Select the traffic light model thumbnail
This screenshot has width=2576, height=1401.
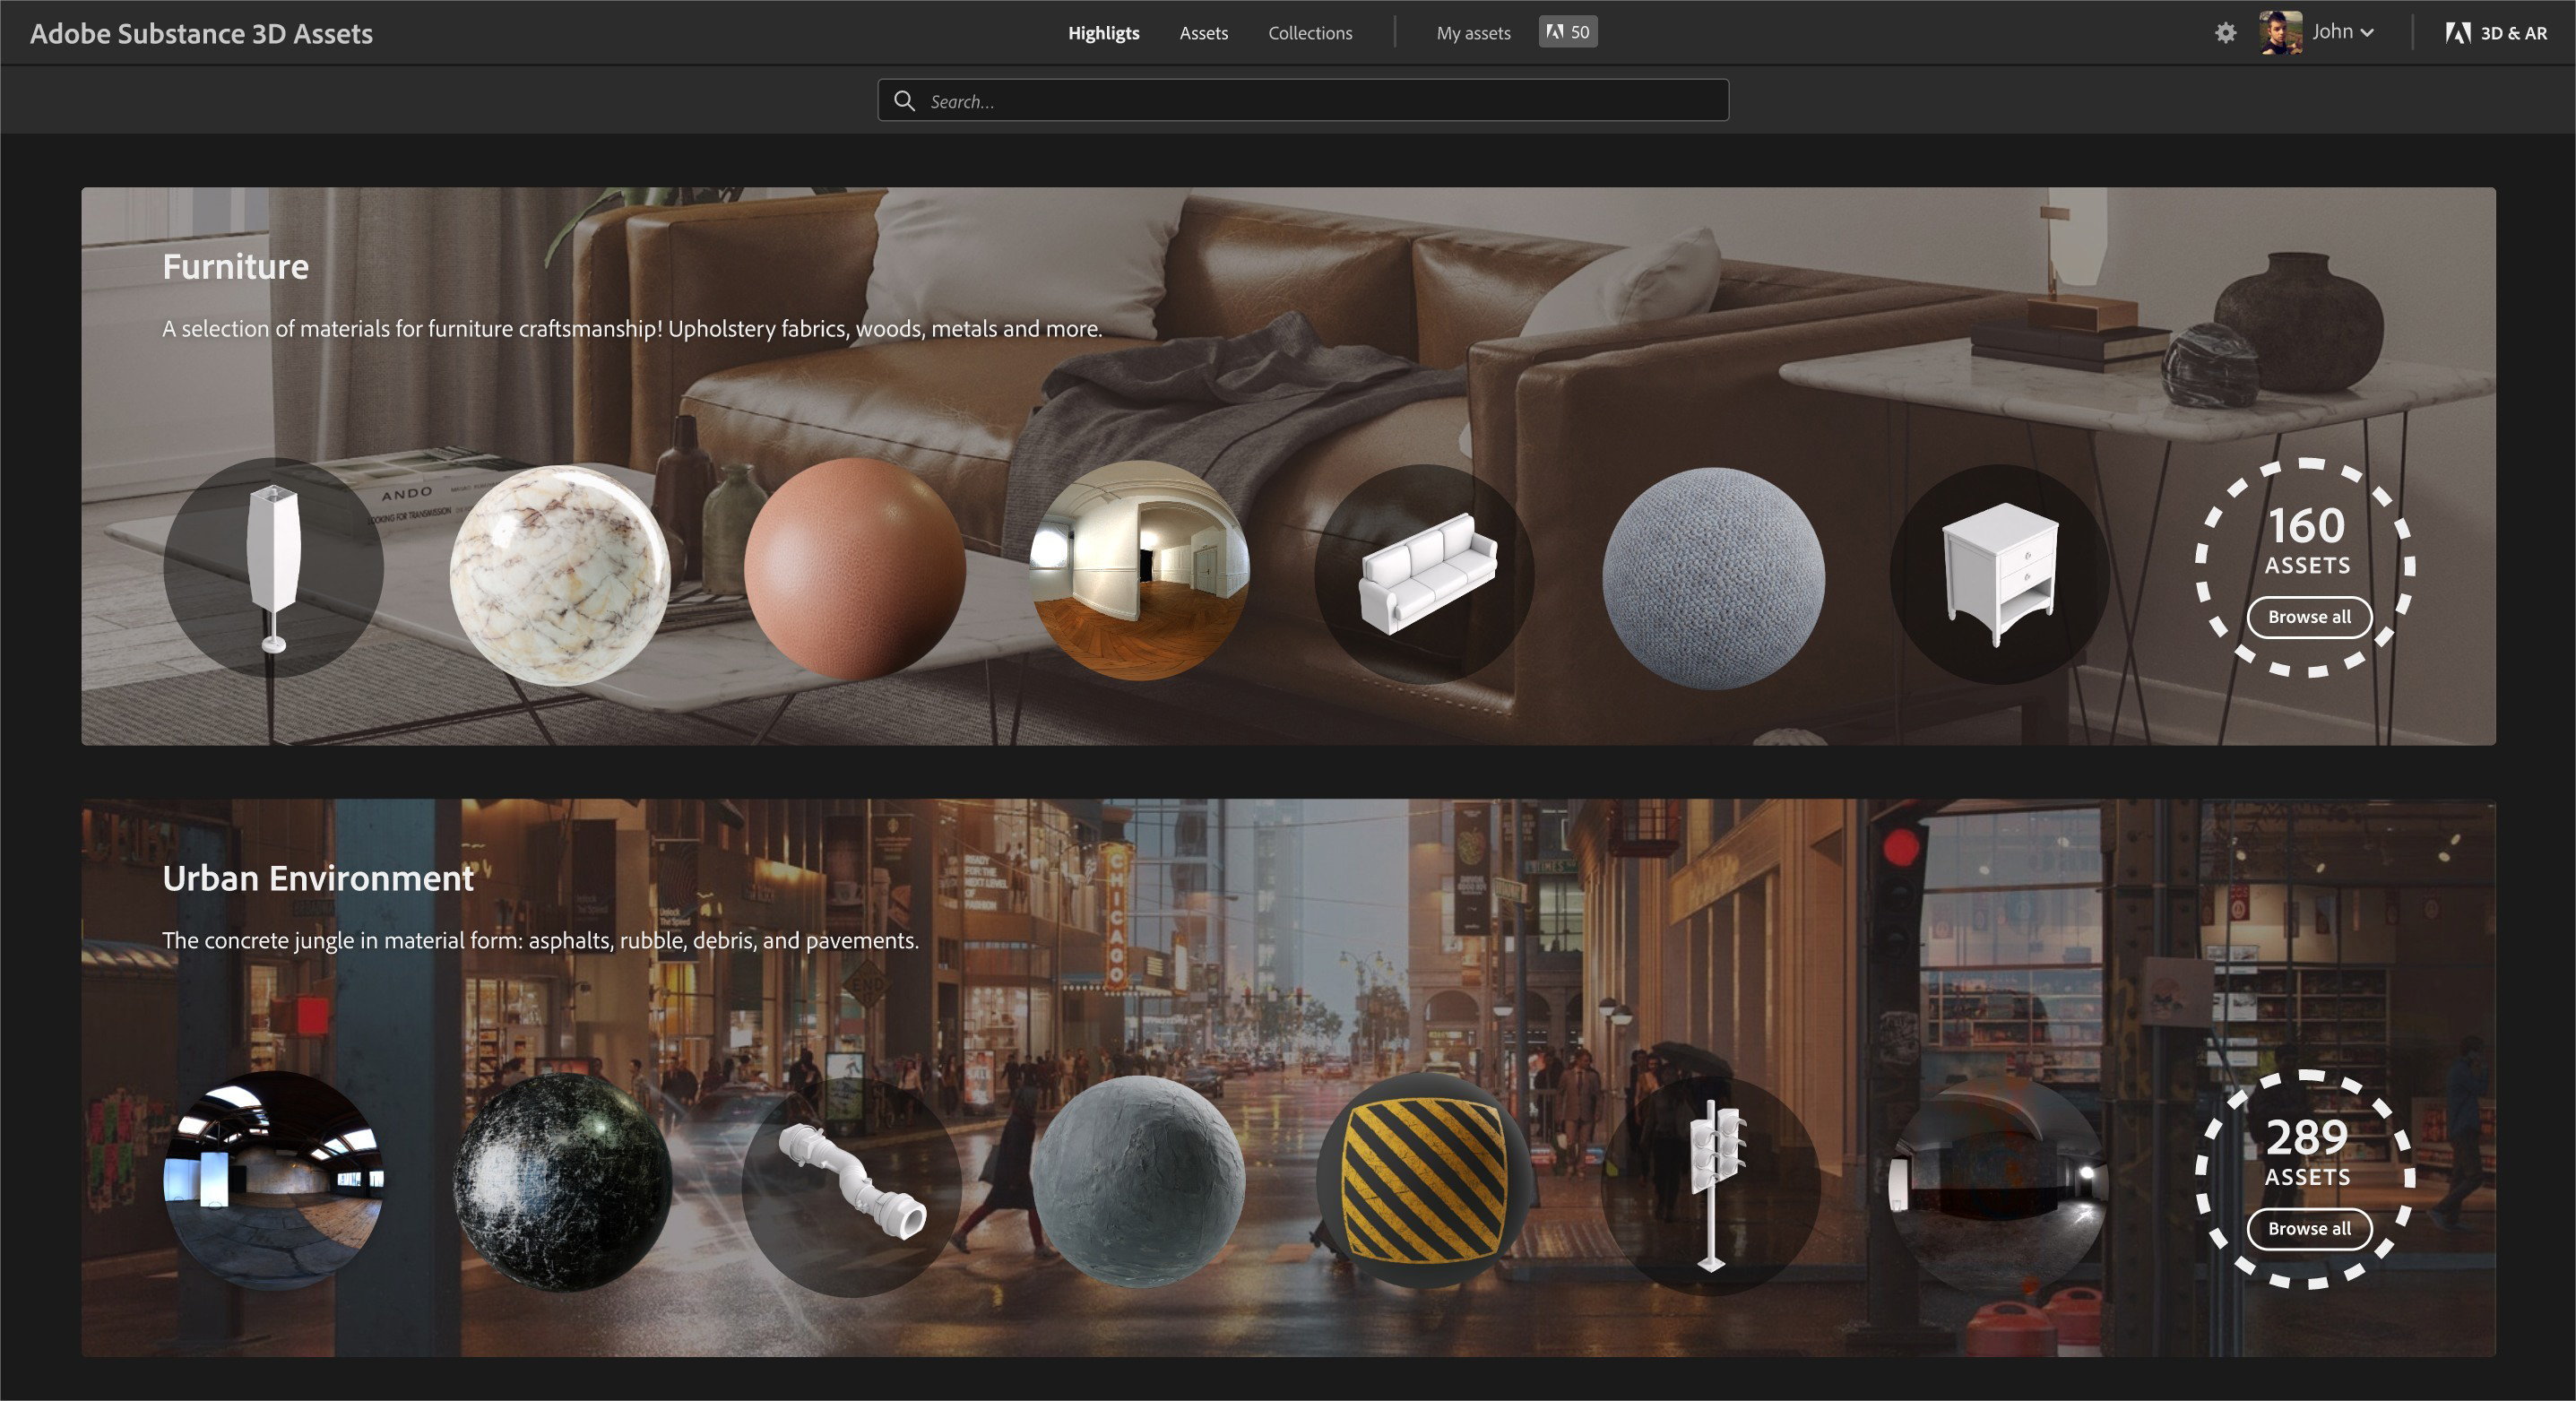coord(1712,1185)
